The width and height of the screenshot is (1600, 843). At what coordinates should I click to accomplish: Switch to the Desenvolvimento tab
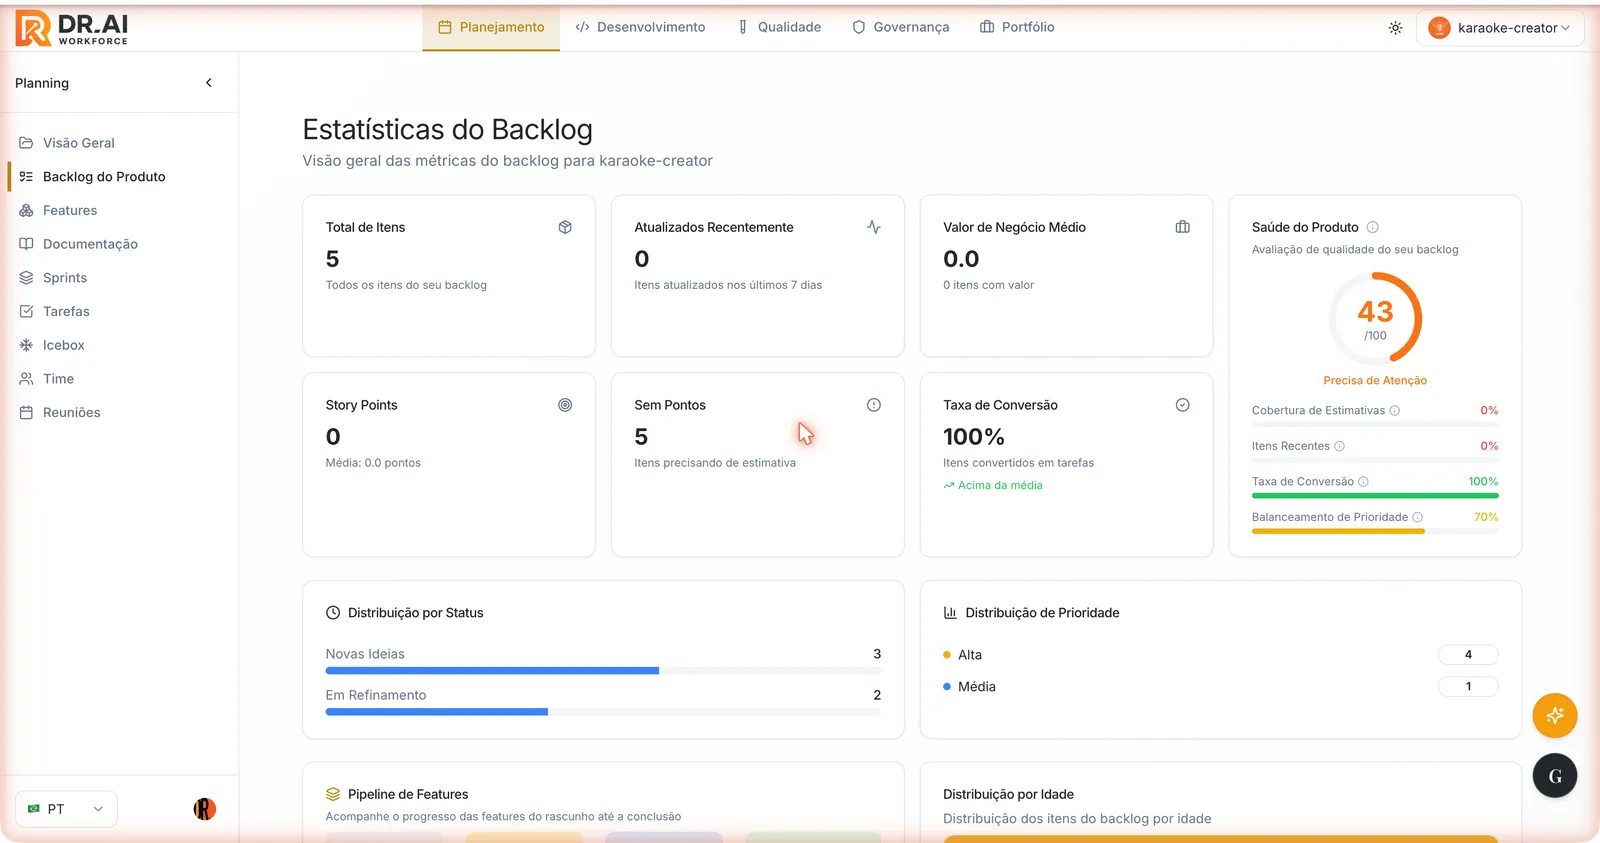click(x=640, y=27)
